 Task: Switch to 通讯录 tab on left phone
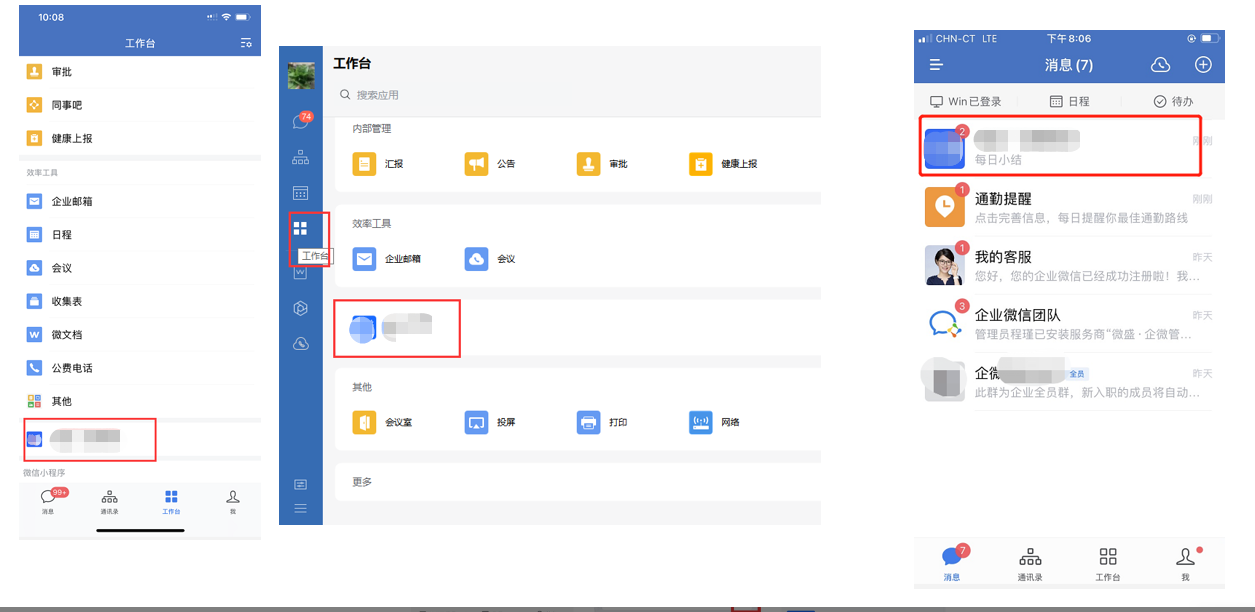tap(110, 501)
